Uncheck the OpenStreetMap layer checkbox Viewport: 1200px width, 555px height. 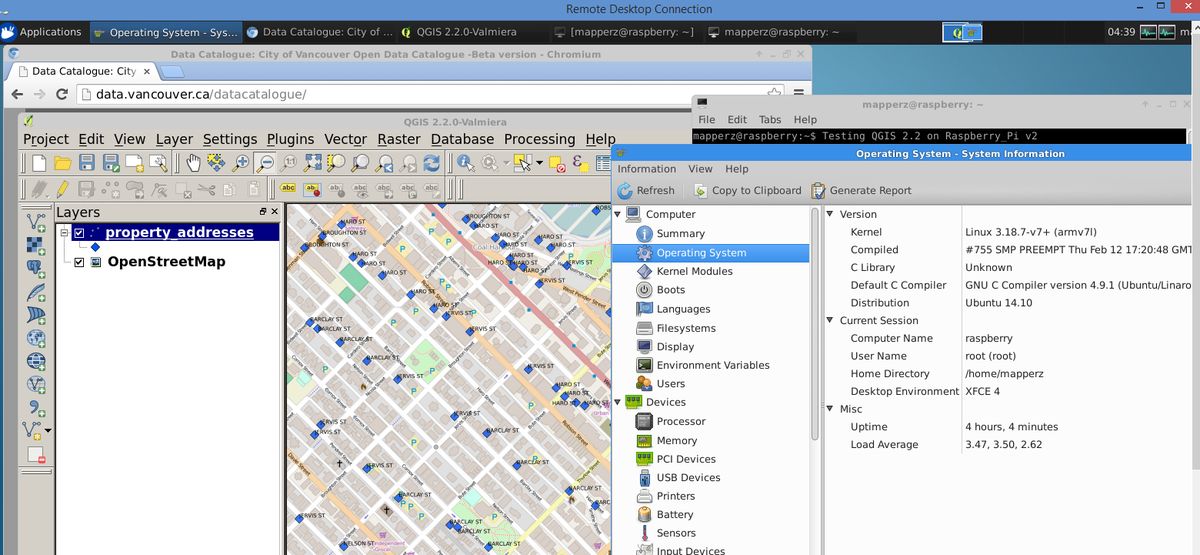pyautogui.click(x=80, y=262)
